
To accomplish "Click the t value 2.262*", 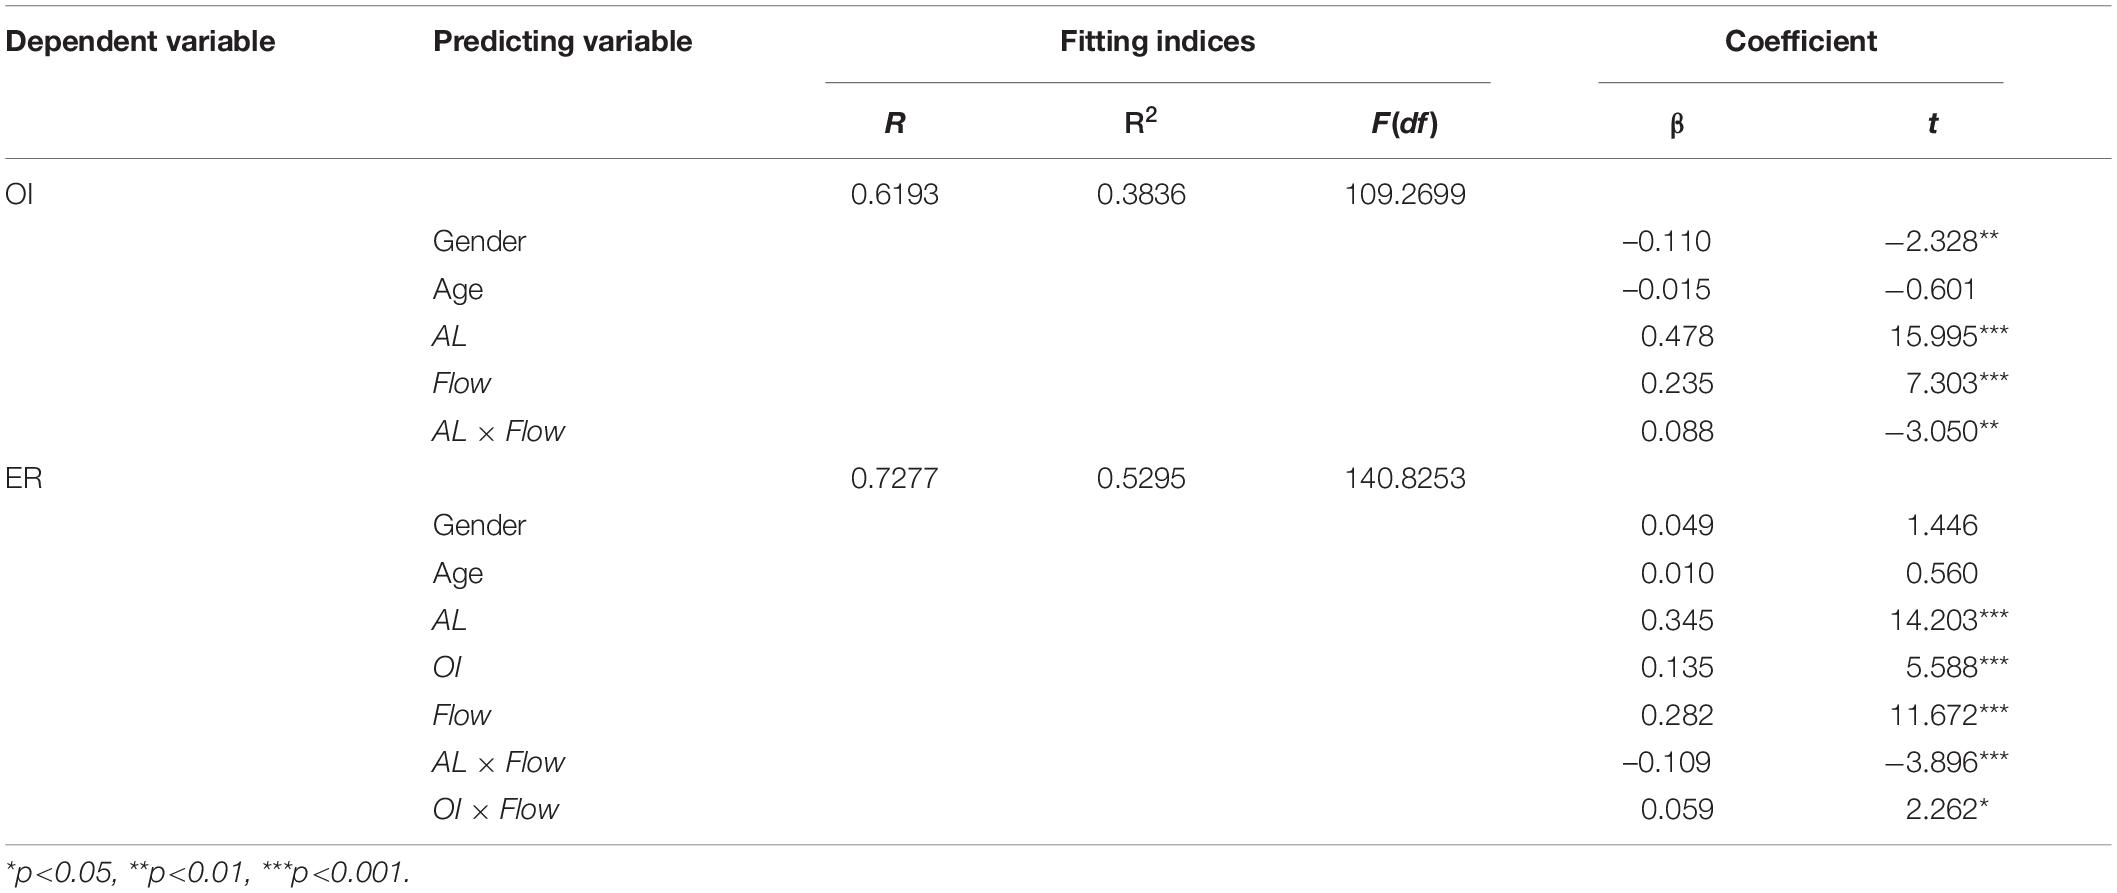I will coord(1946,809).
